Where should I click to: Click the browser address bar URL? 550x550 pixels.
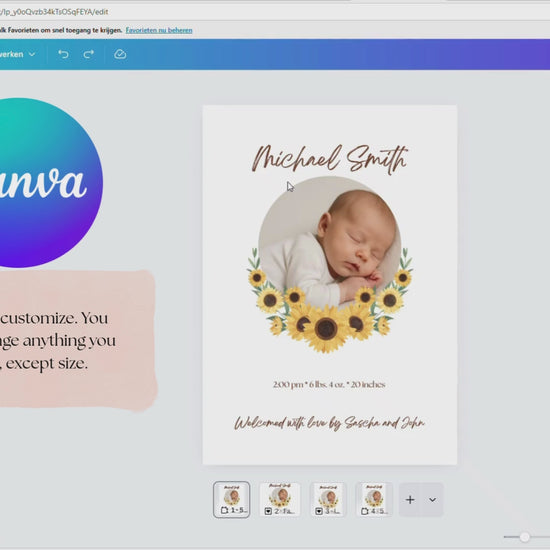(x=54, y=12)
